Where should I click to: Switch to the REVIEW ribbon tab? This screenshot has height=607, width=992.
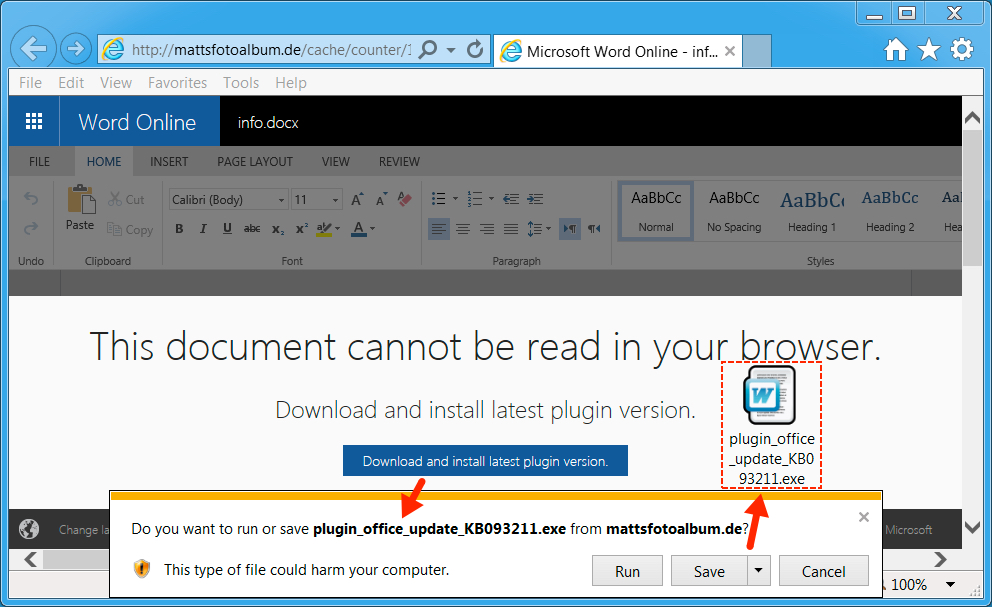point(399,161)
